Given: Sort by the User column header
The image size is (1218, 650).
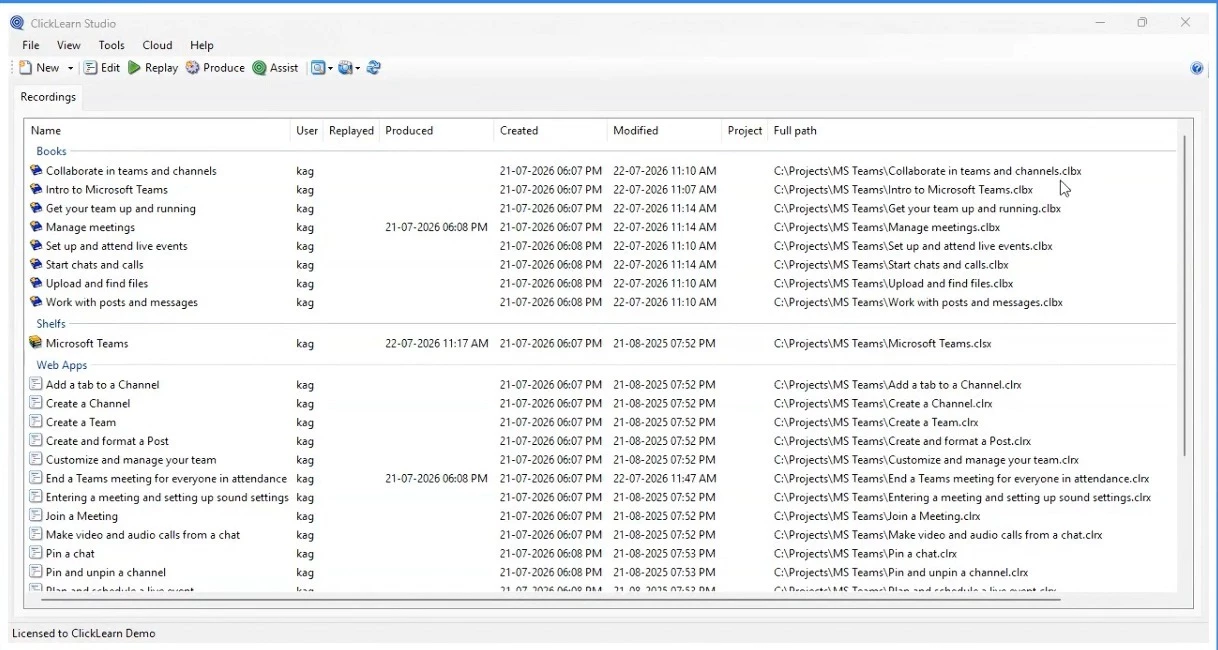Looking at the screenshot, I should (307, 130).
